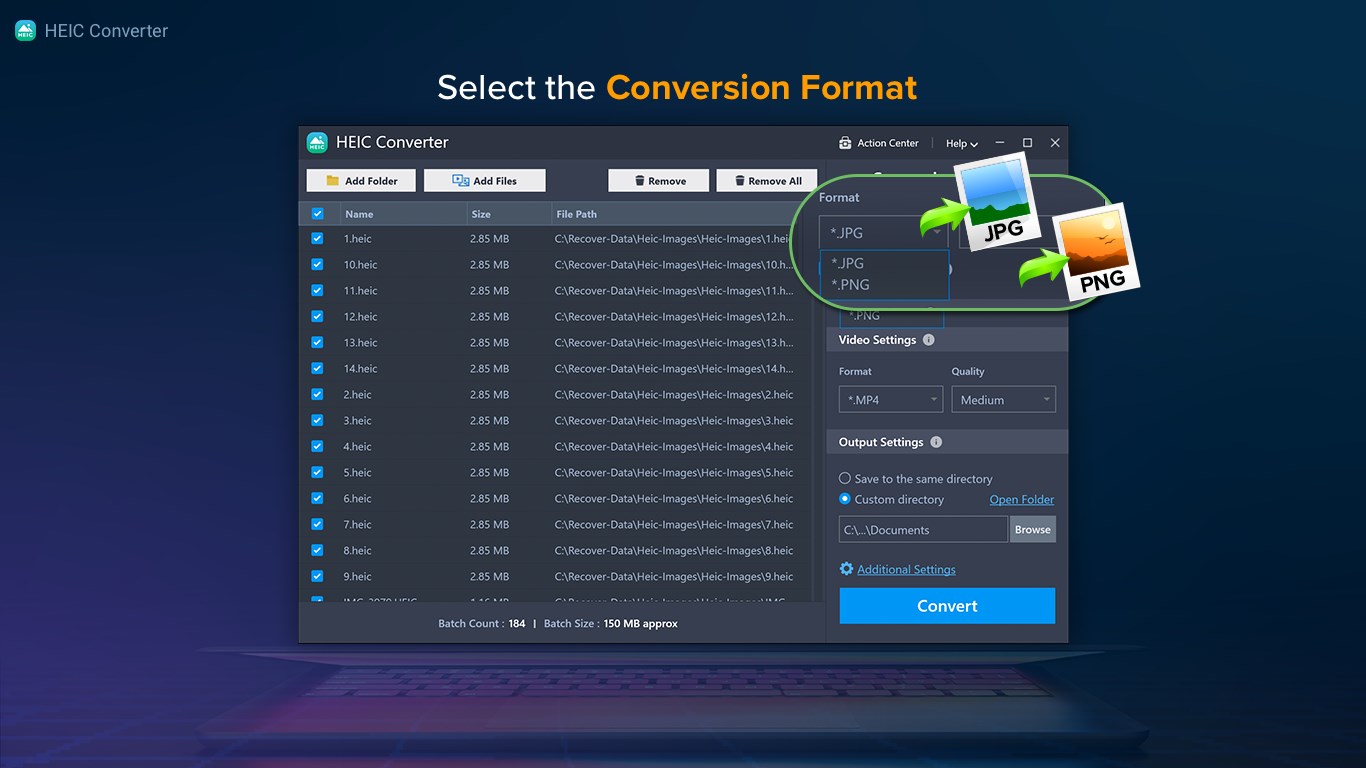
Task: Uncheck the checkbox for 10.heic
Action: 317,264
